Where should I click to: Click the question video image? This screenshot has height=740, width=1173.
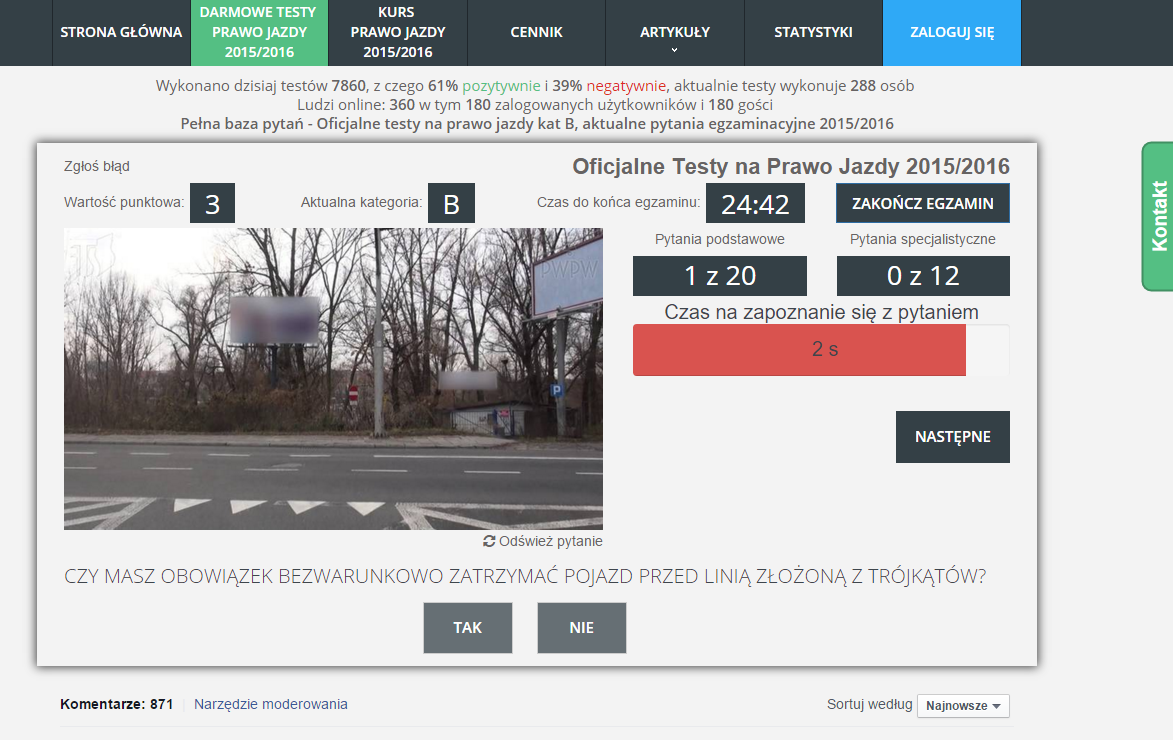(x=333, y=379)
